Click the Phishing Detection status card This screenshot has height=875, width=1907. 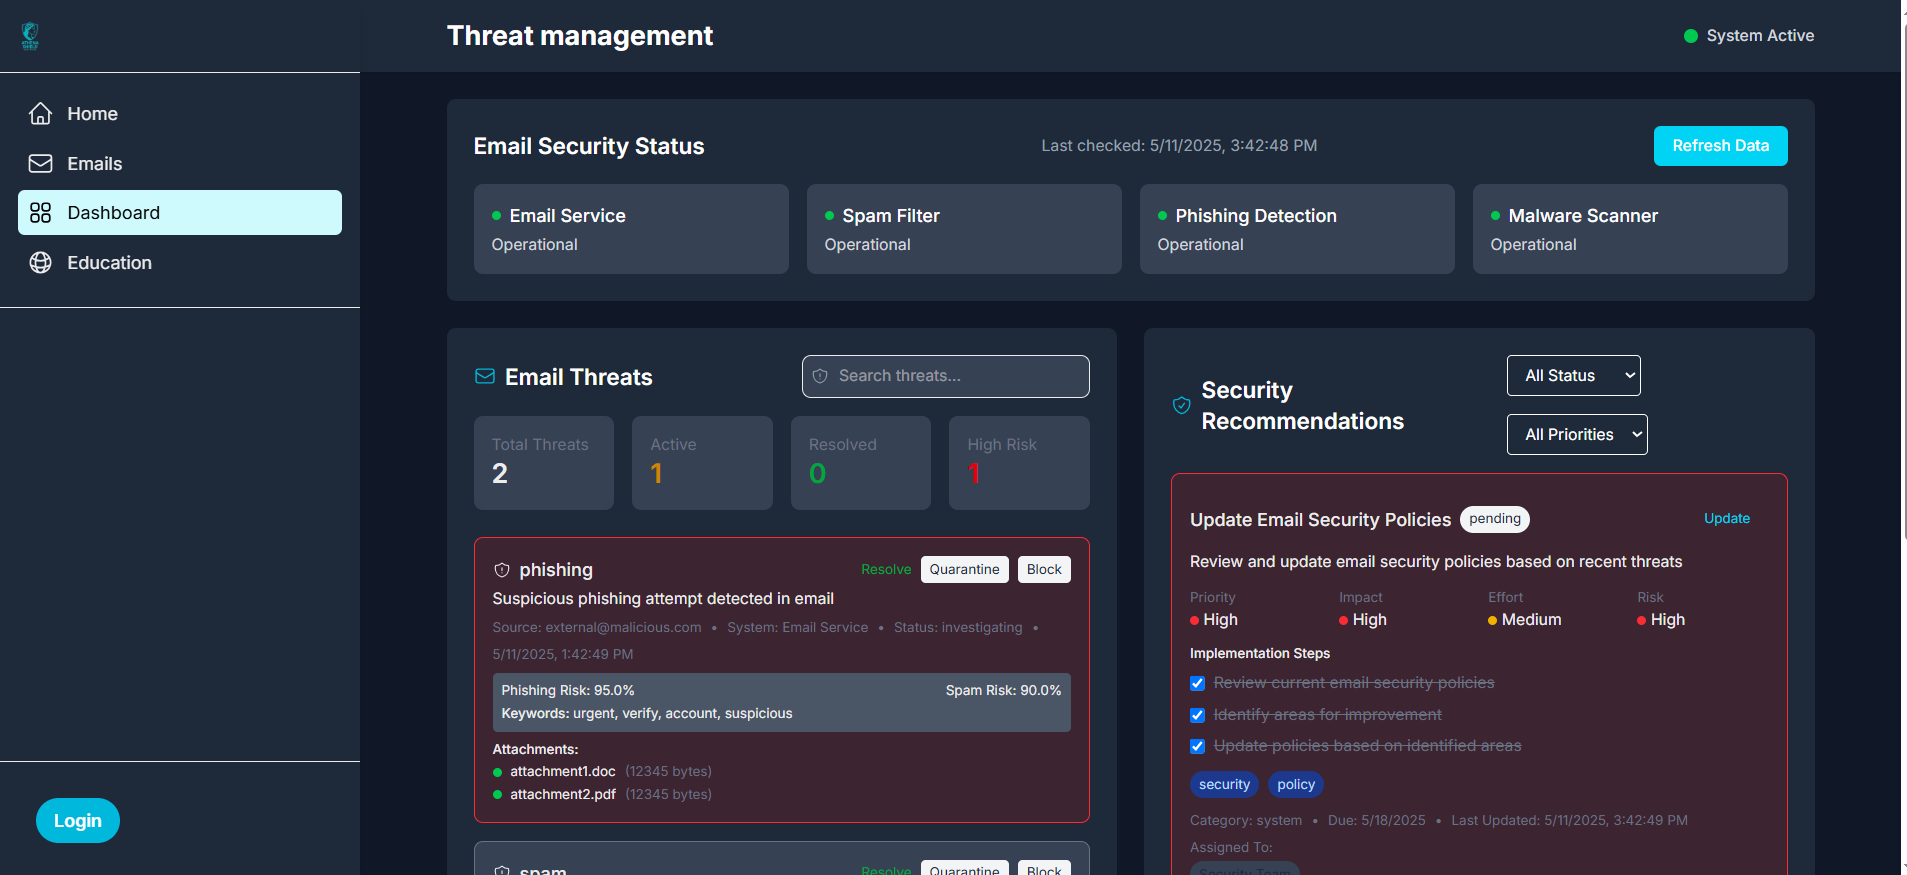tap(1297, 229)
